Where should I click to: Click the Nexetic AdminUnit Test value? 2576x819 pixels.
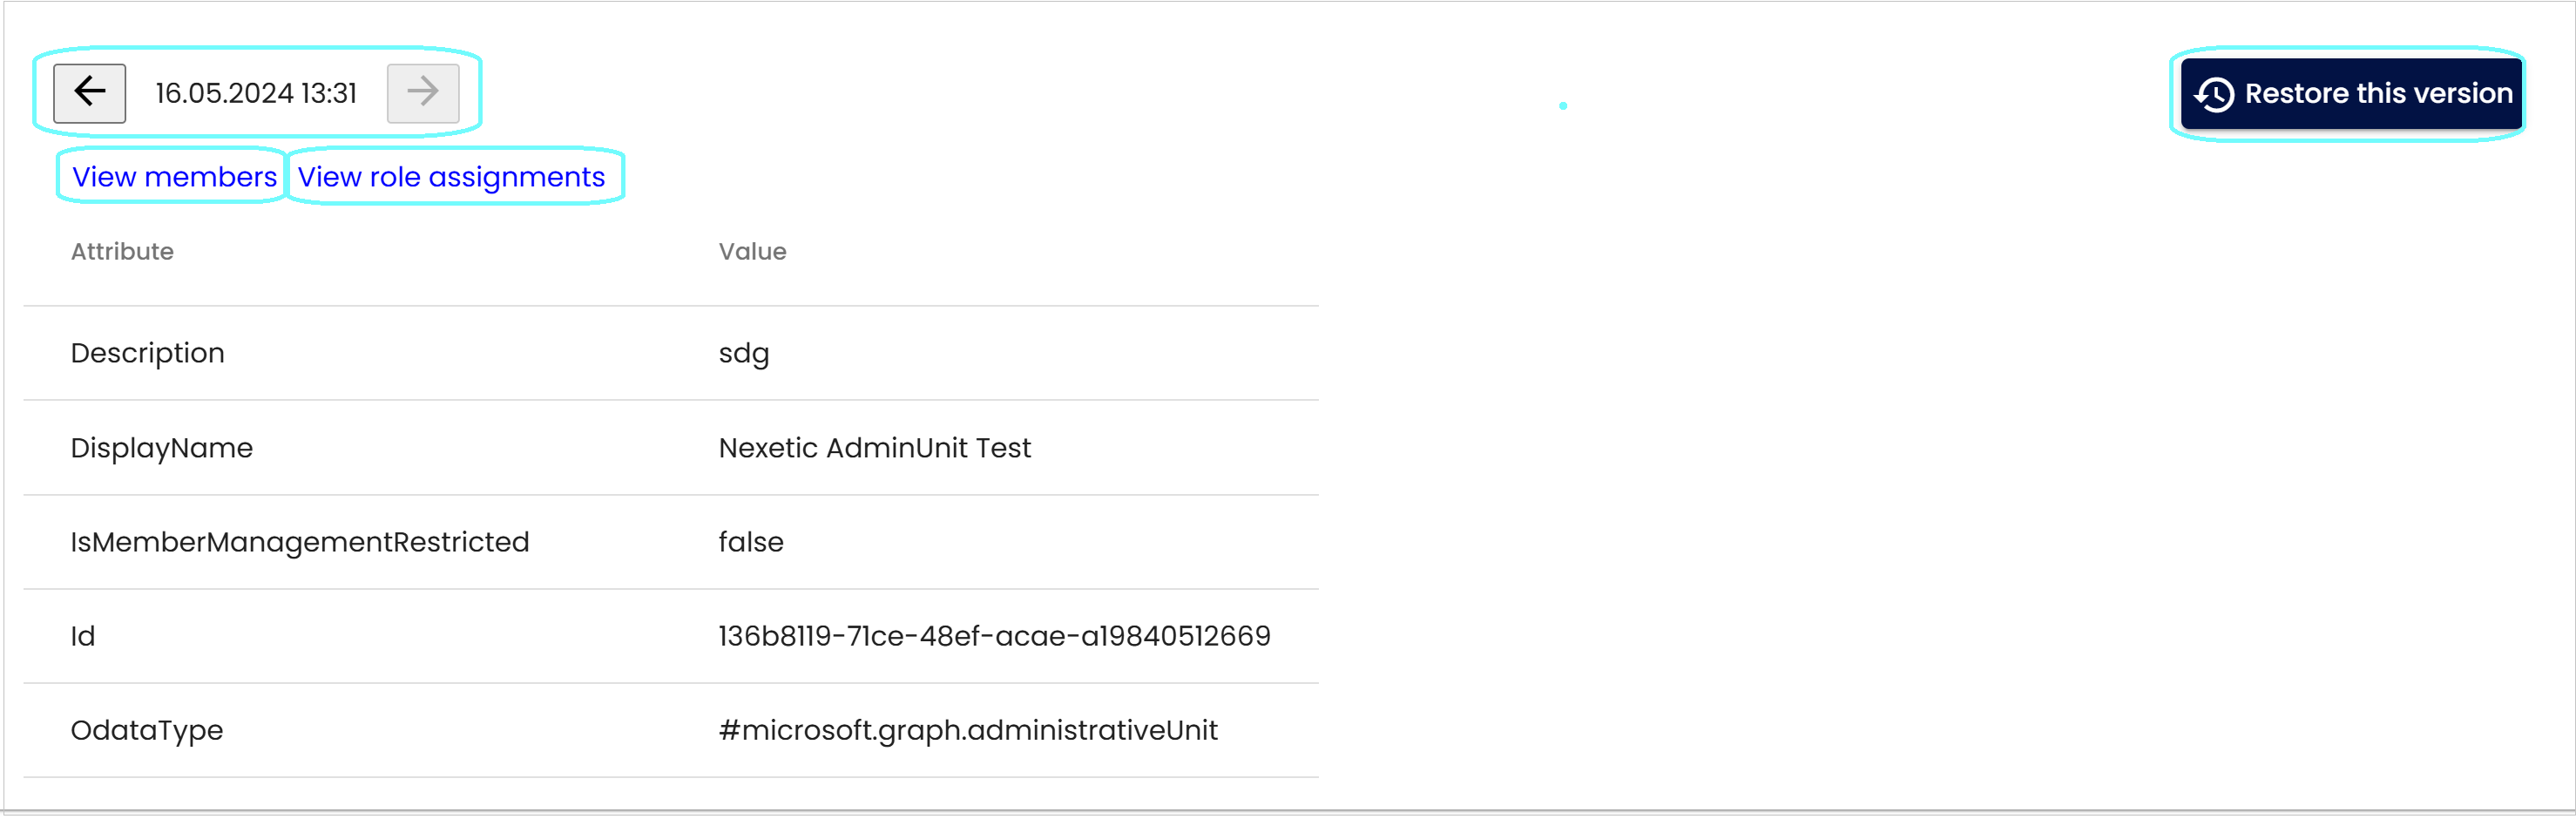tap(874, 448)
